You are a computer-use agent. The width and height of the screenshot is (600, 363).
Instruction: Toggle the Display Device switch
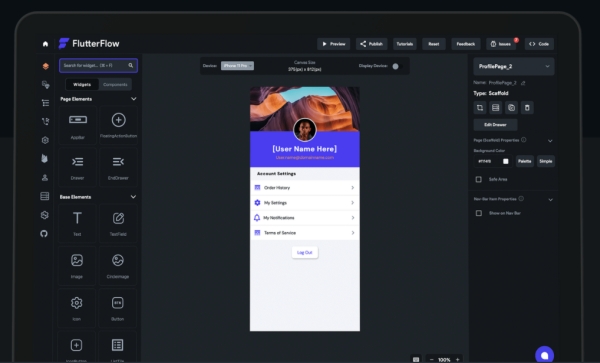[396, 66]
